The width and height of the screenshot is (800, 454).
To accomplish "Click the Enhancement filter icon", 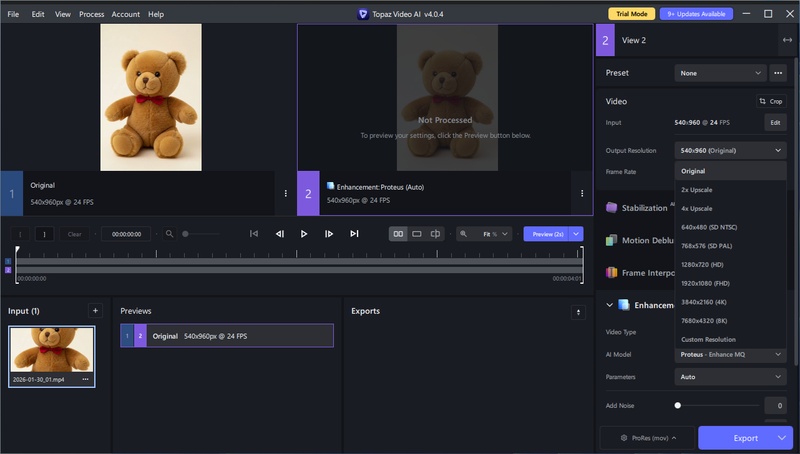I will pos(624,305).
